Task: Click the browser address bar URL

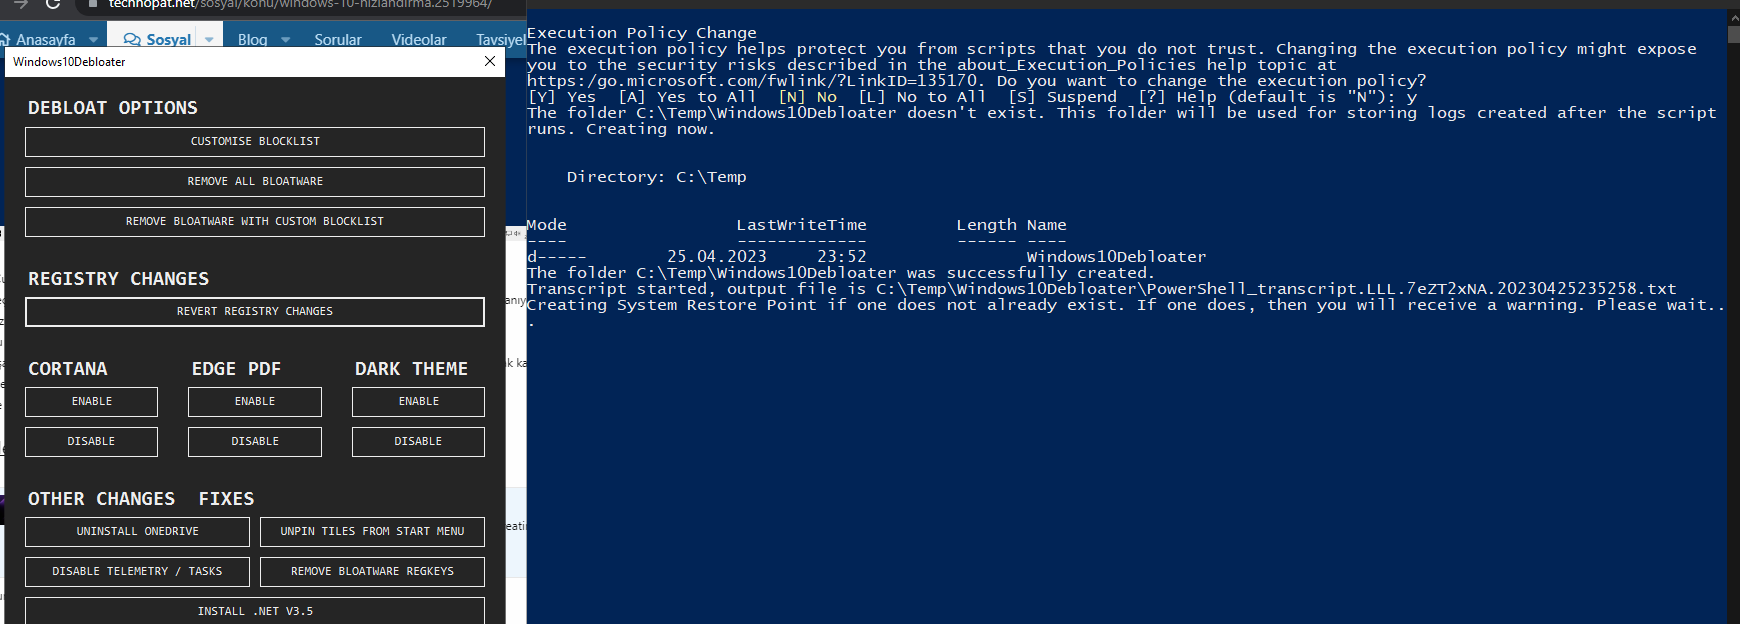Action: click(300, 4)
